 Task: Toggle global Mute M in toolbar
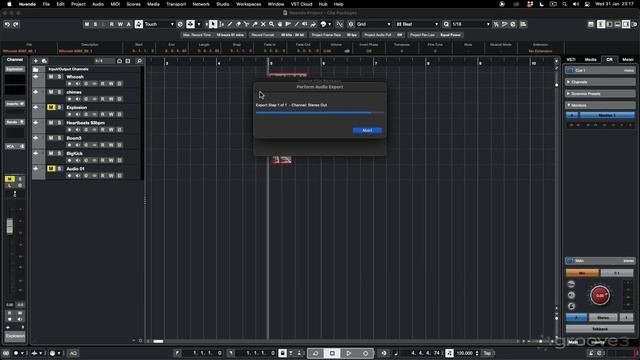[87, 24]
